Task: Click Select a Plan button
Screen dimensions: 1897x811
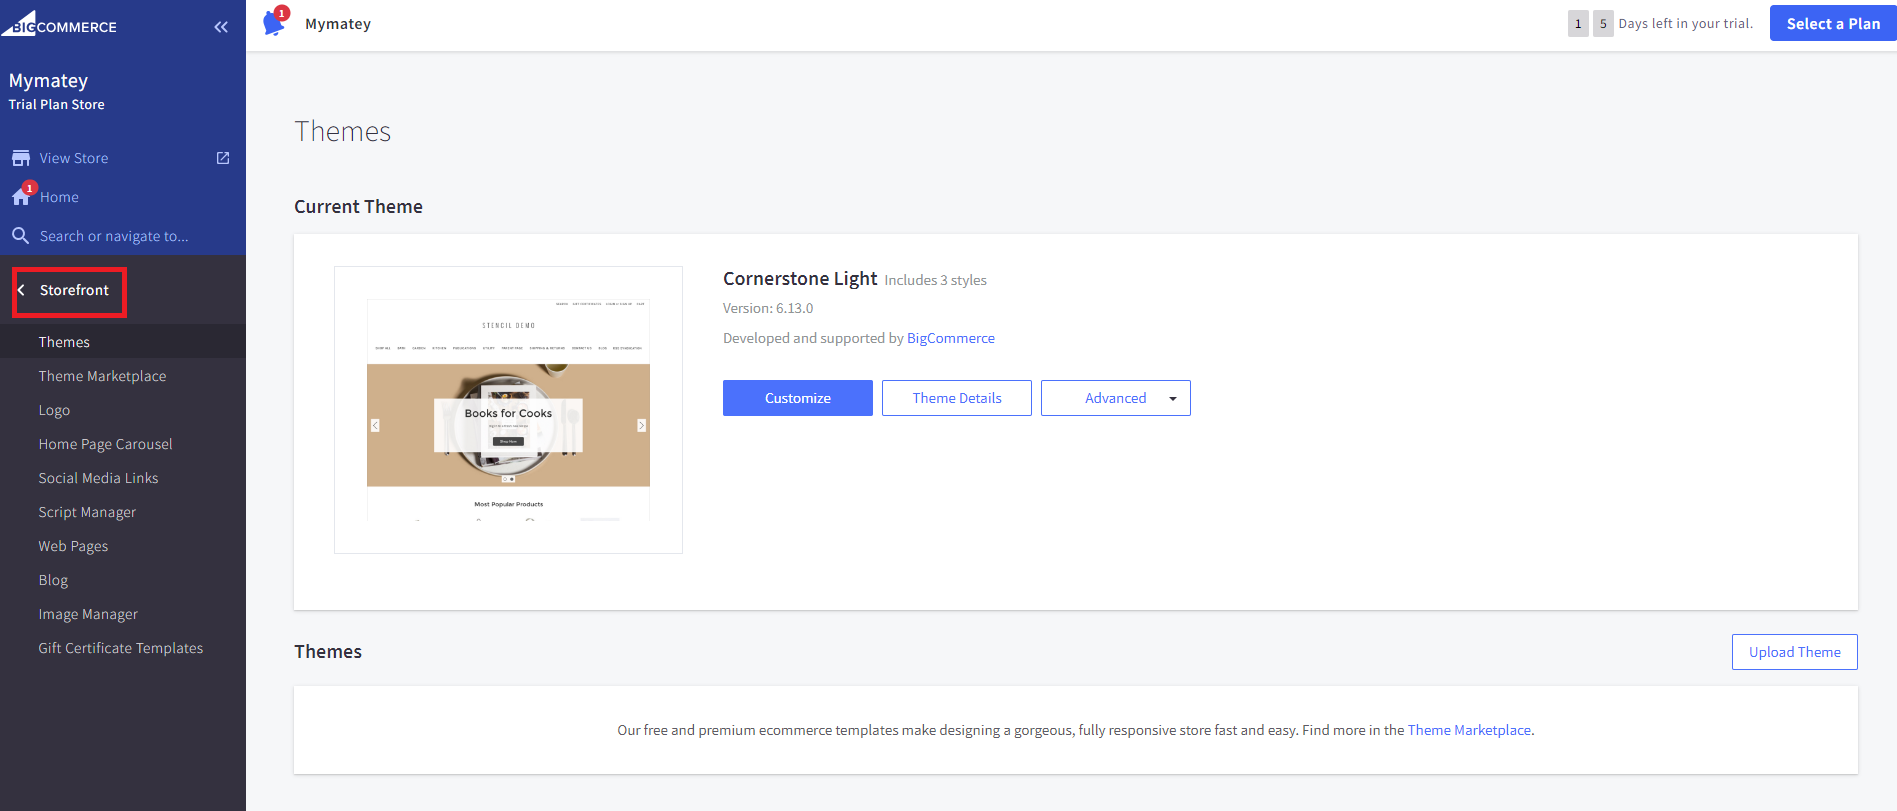Action: tap(1833, 23)
